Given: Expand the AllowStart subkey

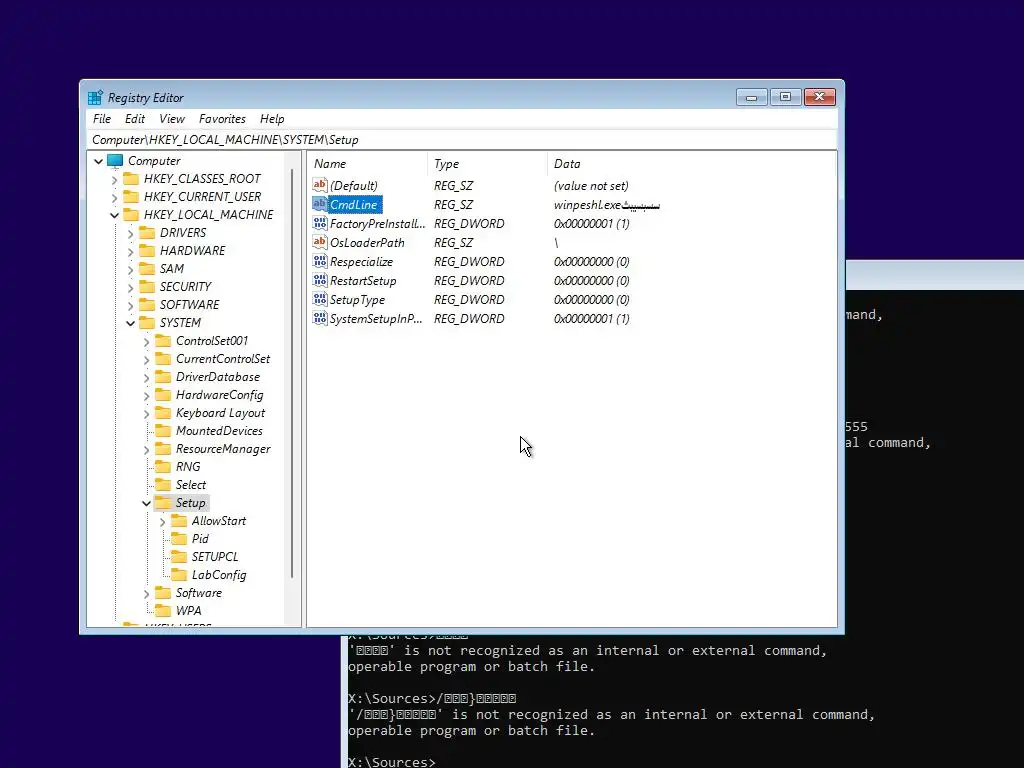Looking at the screenshot, I should pos(163,522).
